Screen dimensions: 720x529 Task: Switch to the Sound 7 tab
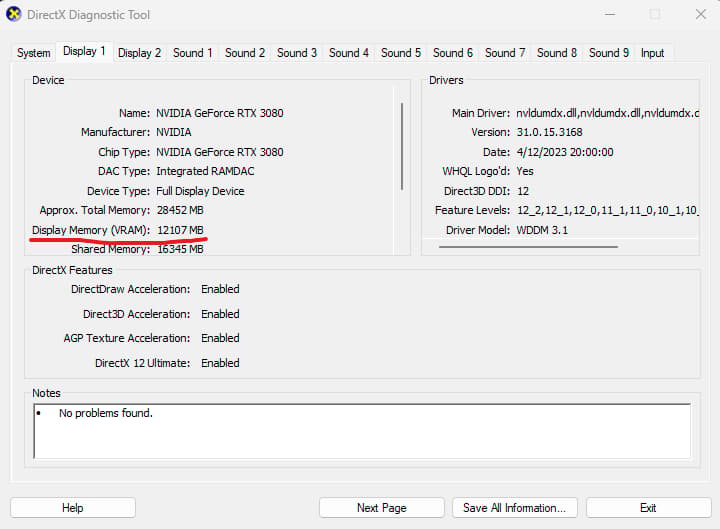click(x=505, y=53)
